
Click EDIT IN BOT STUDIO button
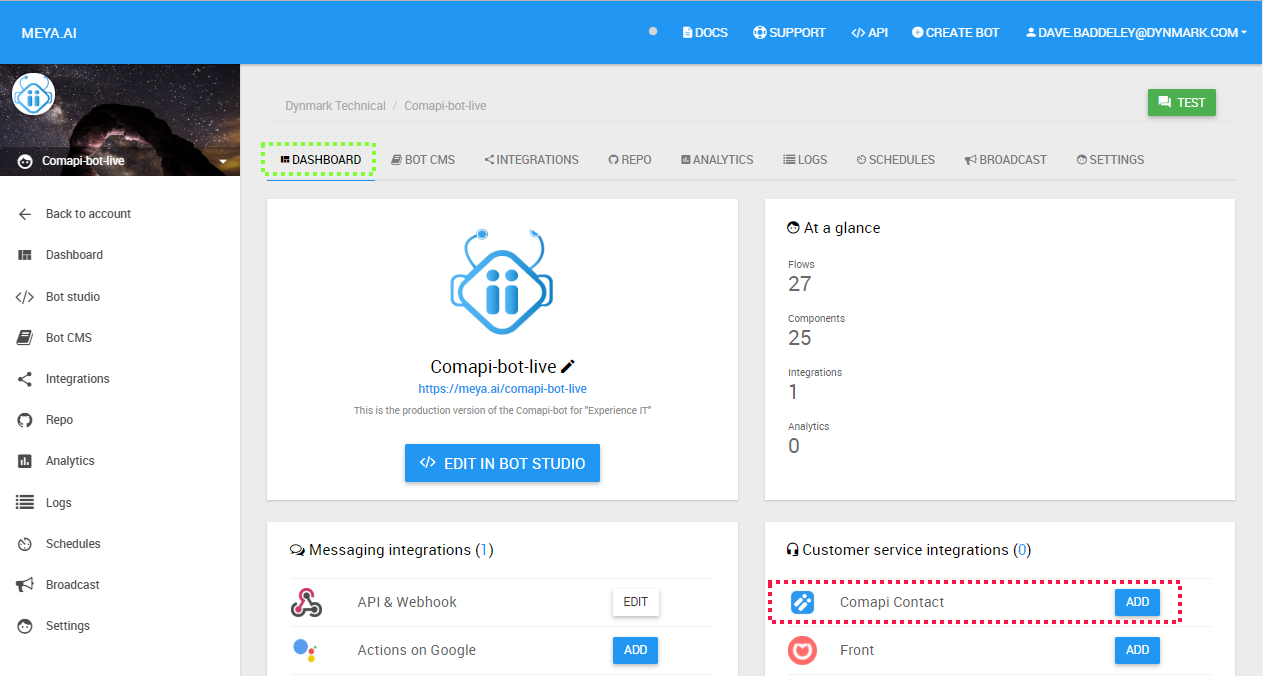coord(502,463)
